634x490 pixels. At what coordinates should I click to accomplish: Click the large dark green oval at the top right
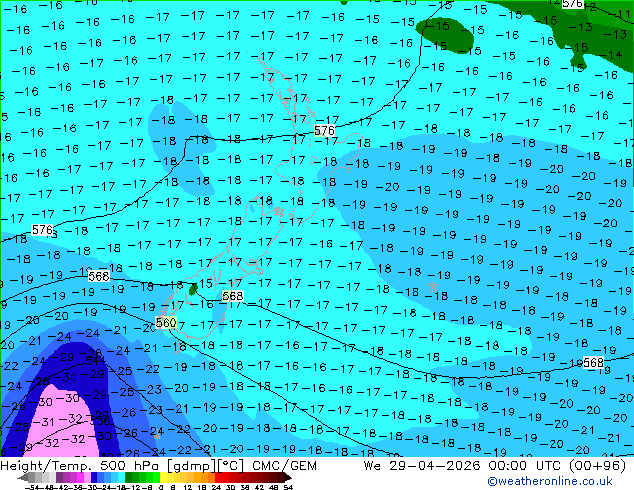click(x=445, y=36)
